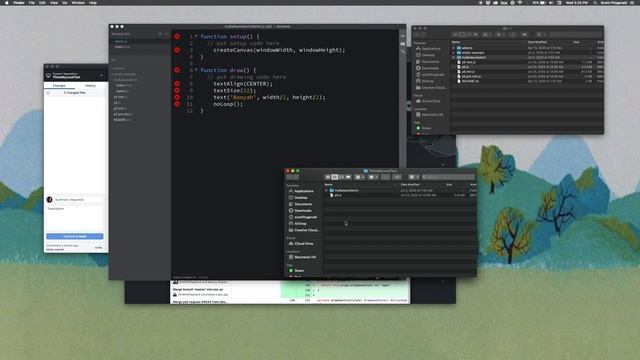Open Downloads in front Finder sidebar
The height and width of the screenshot is (360, 640).
[x=300, y=211]
